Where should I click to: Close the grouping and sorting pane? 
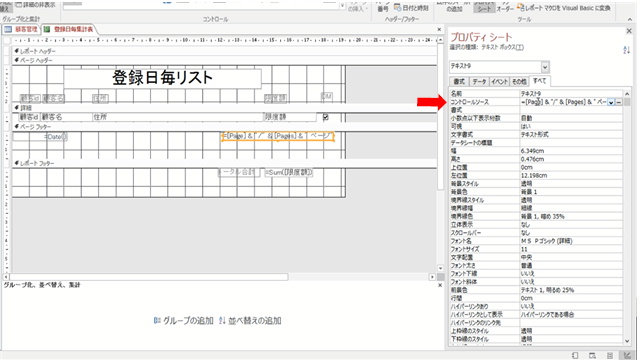pos(440,285)
